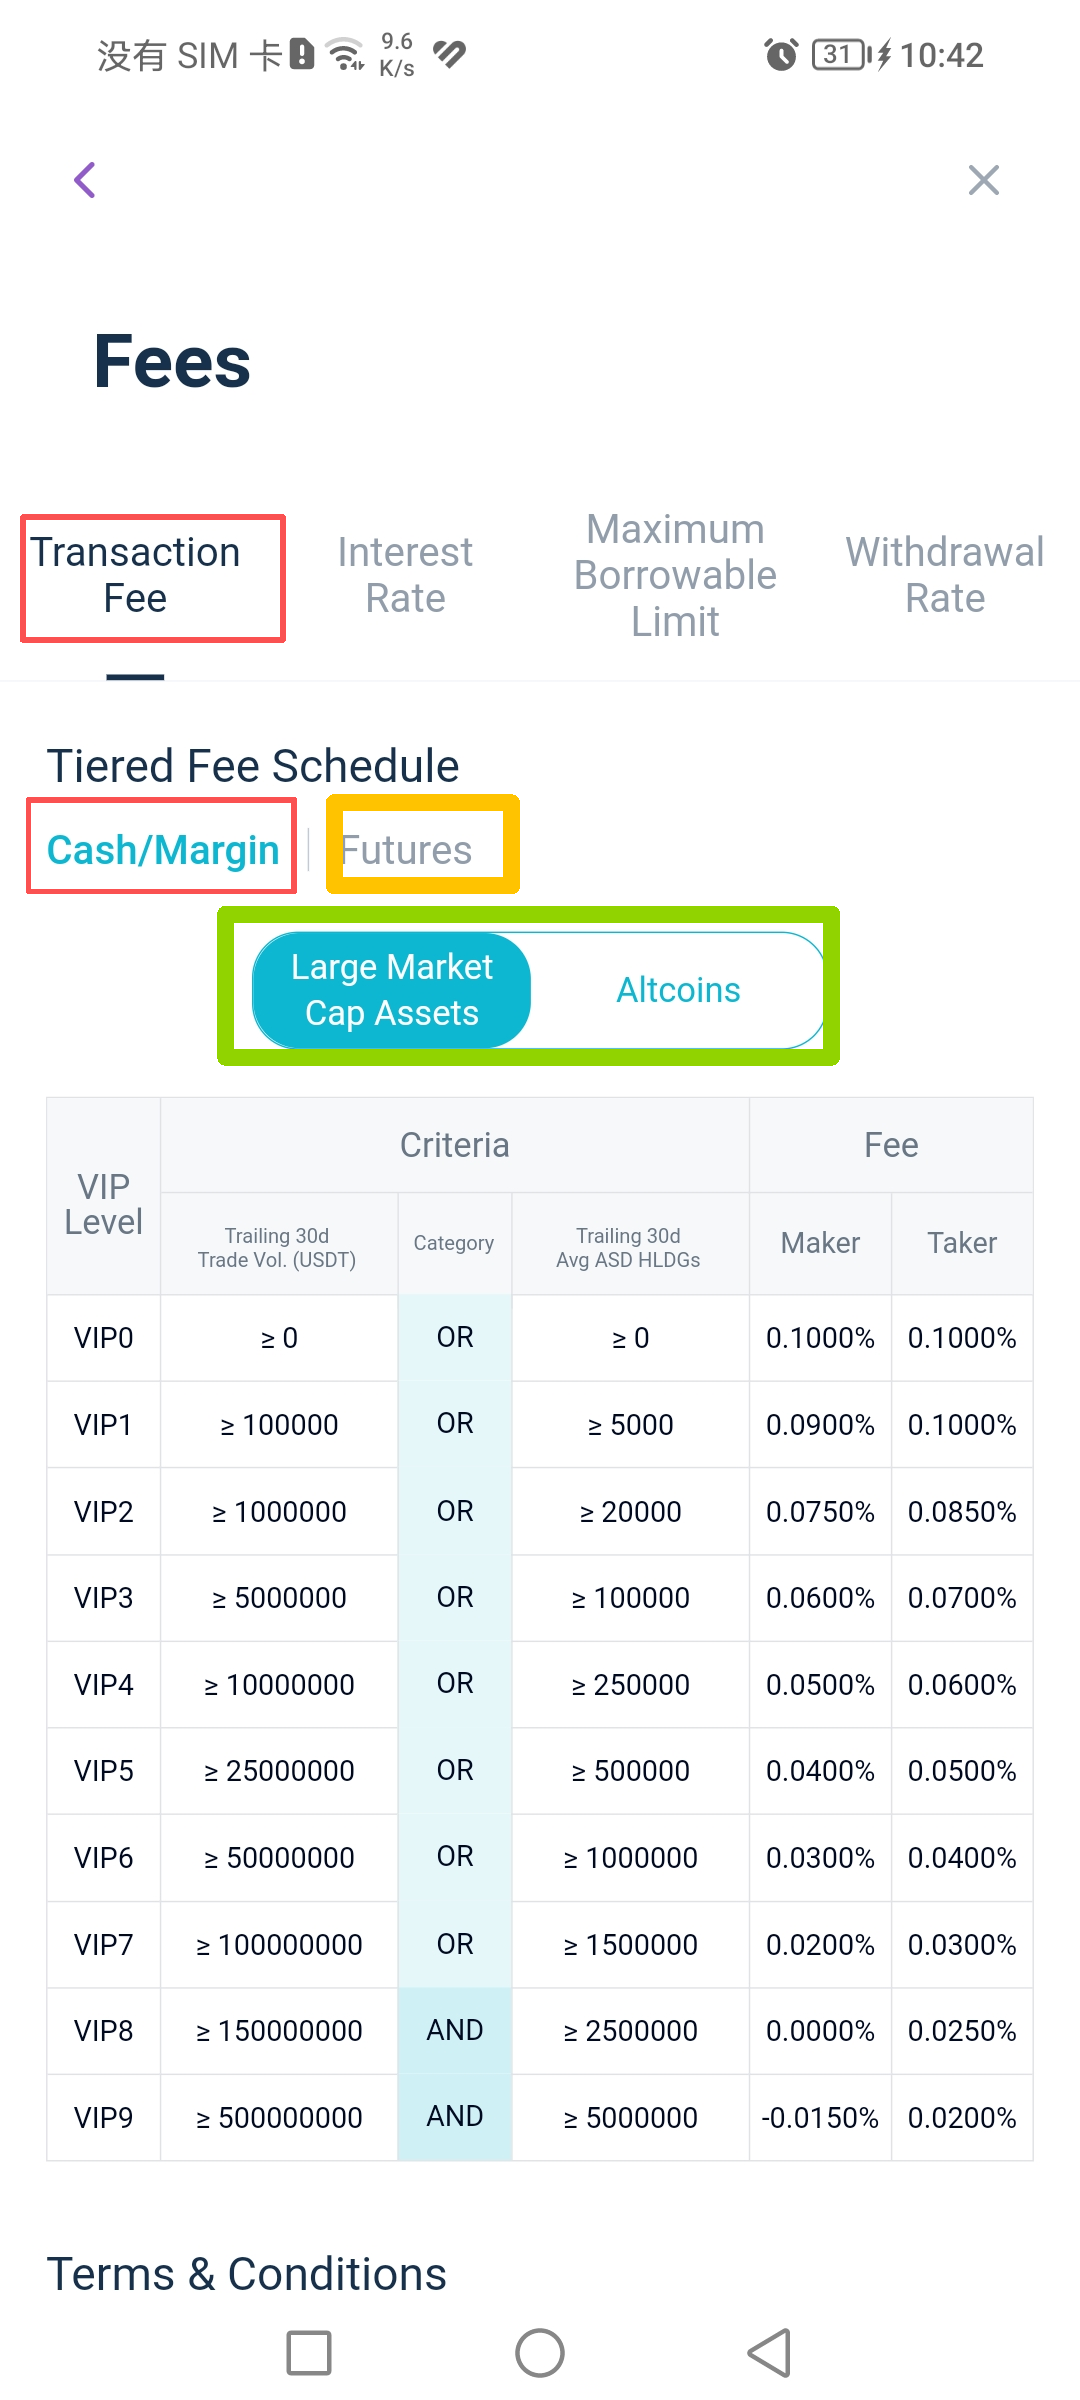1080x2400 pixels.
Task: Tap the Android recent apps square button
Action: click(309, 2352)
